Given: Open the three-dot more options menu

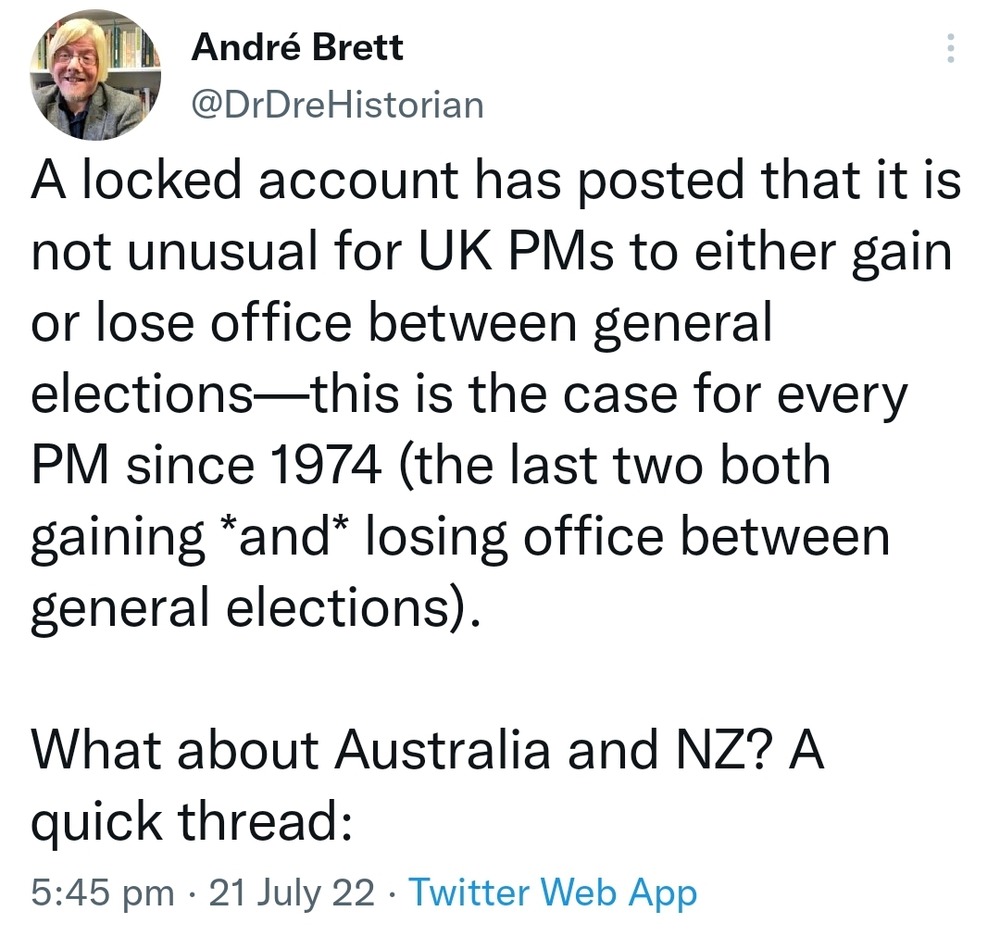Looking at the screenshot, I should [x=950, y=49].
